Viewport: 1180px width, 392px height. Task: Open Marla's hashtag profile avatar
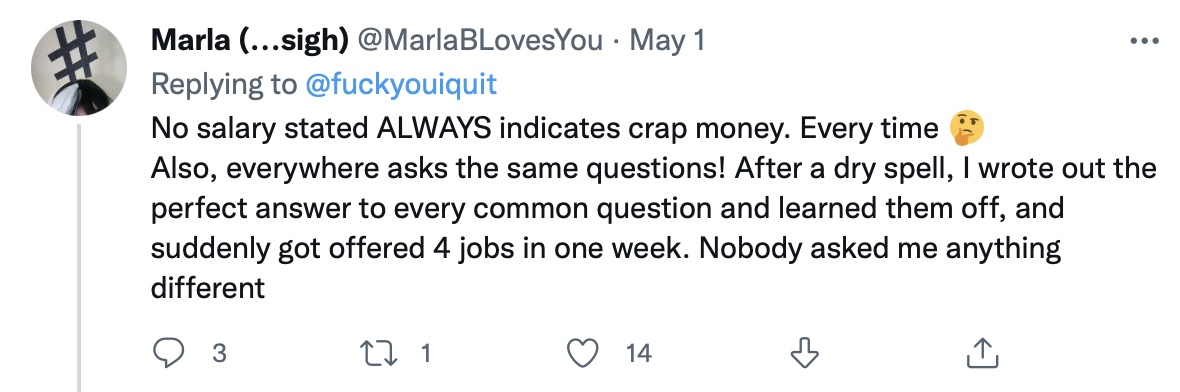pyautogui.click(x=79, y=67)
